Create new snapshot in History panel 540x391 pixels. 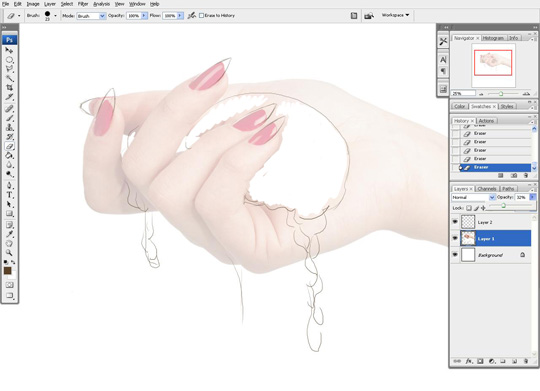514,176
